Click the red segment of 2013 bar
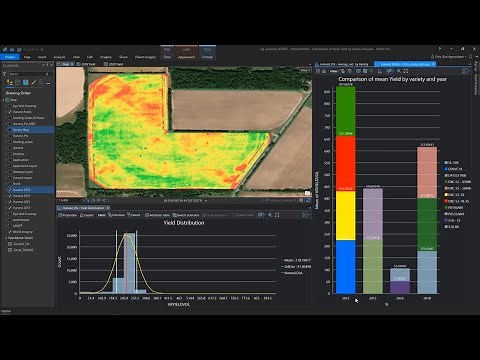Viewport: 480px width, 360px height. pyautogui.click(x=346, y=163)
